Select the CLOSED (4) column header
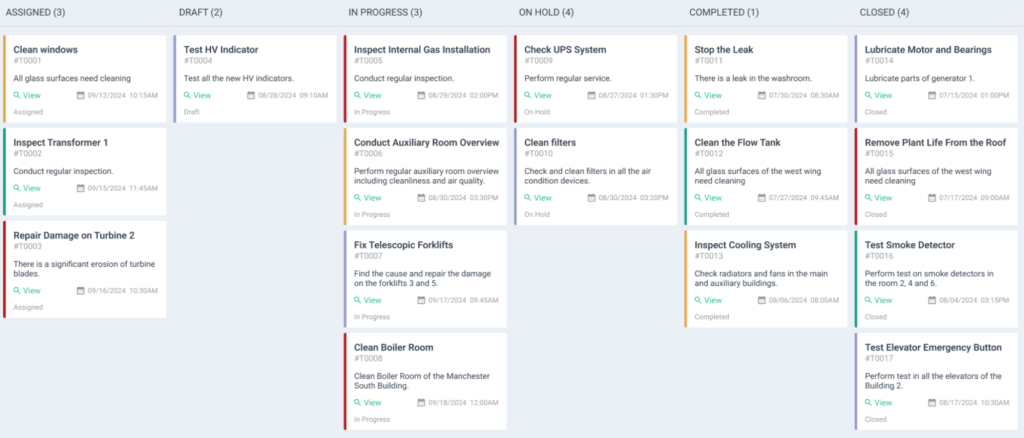Image resolution: width=1024 pixels, height=438 pixels. [884, 12]
